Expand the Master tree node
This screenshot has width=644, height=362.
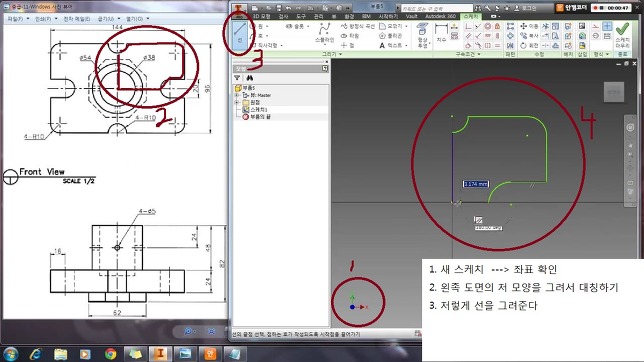(237, 95)
